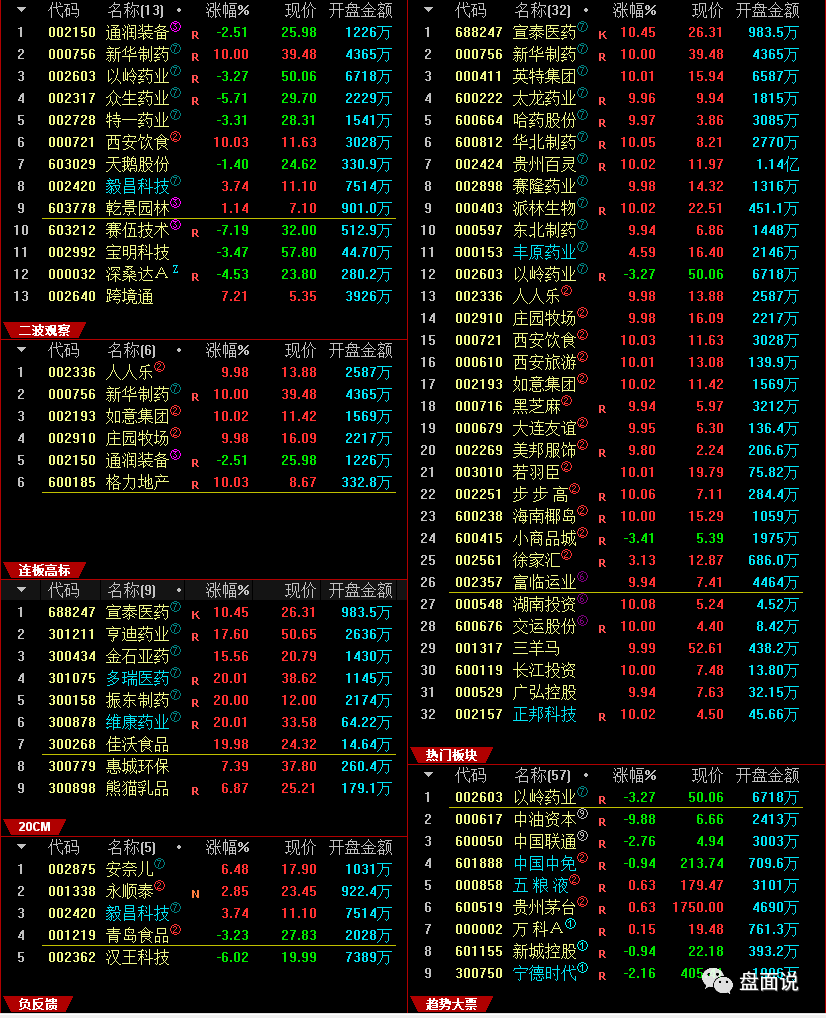Click the red badge next to 青岛食品
Screen dimensions: 826x1018
tap(175, 930)
